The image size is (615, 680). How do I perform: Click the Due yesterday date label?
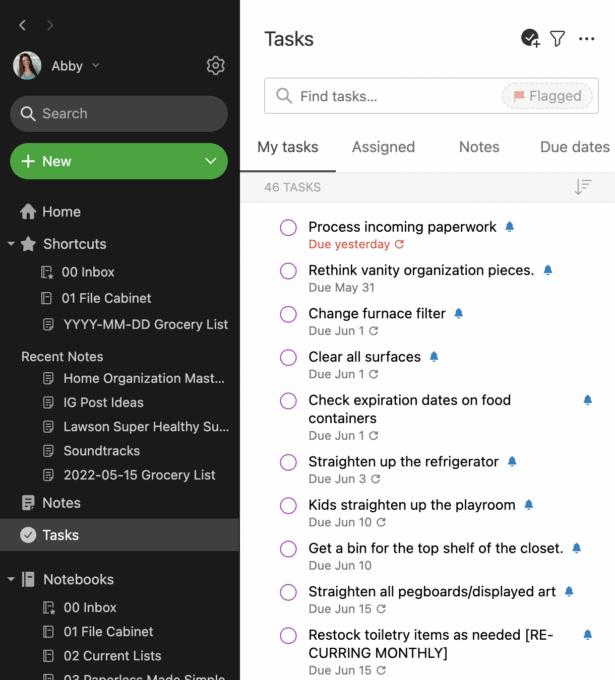pyautogui.click(x=349, y=245)
